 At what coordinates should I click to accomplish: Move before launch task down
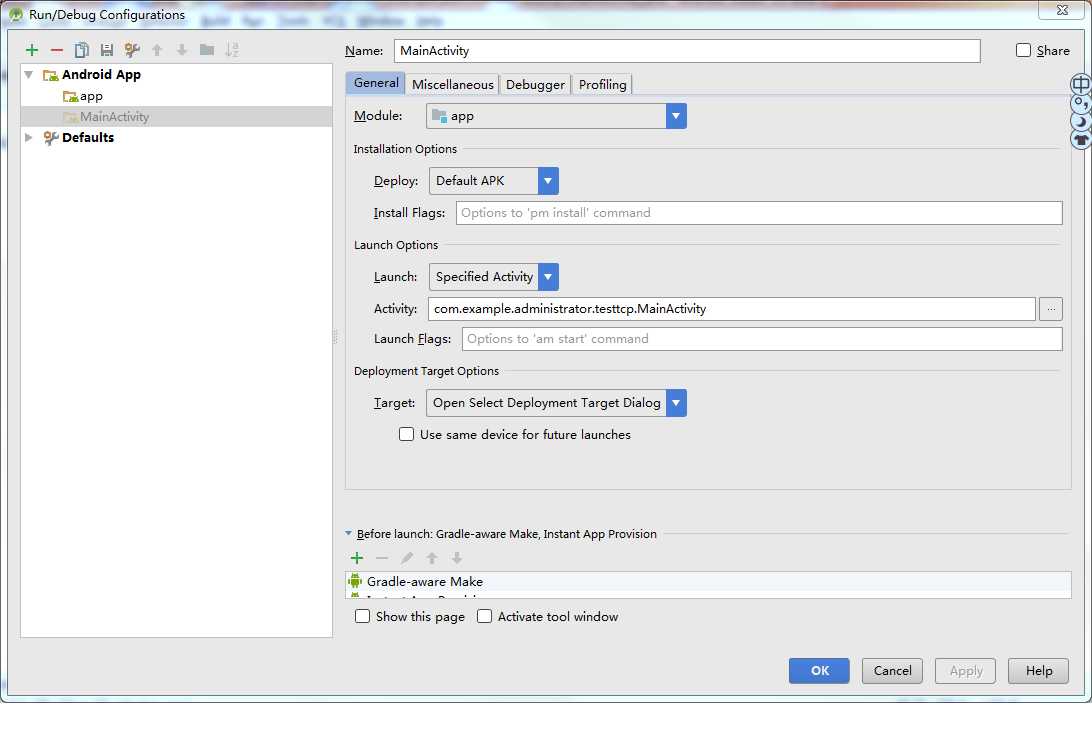457,558
